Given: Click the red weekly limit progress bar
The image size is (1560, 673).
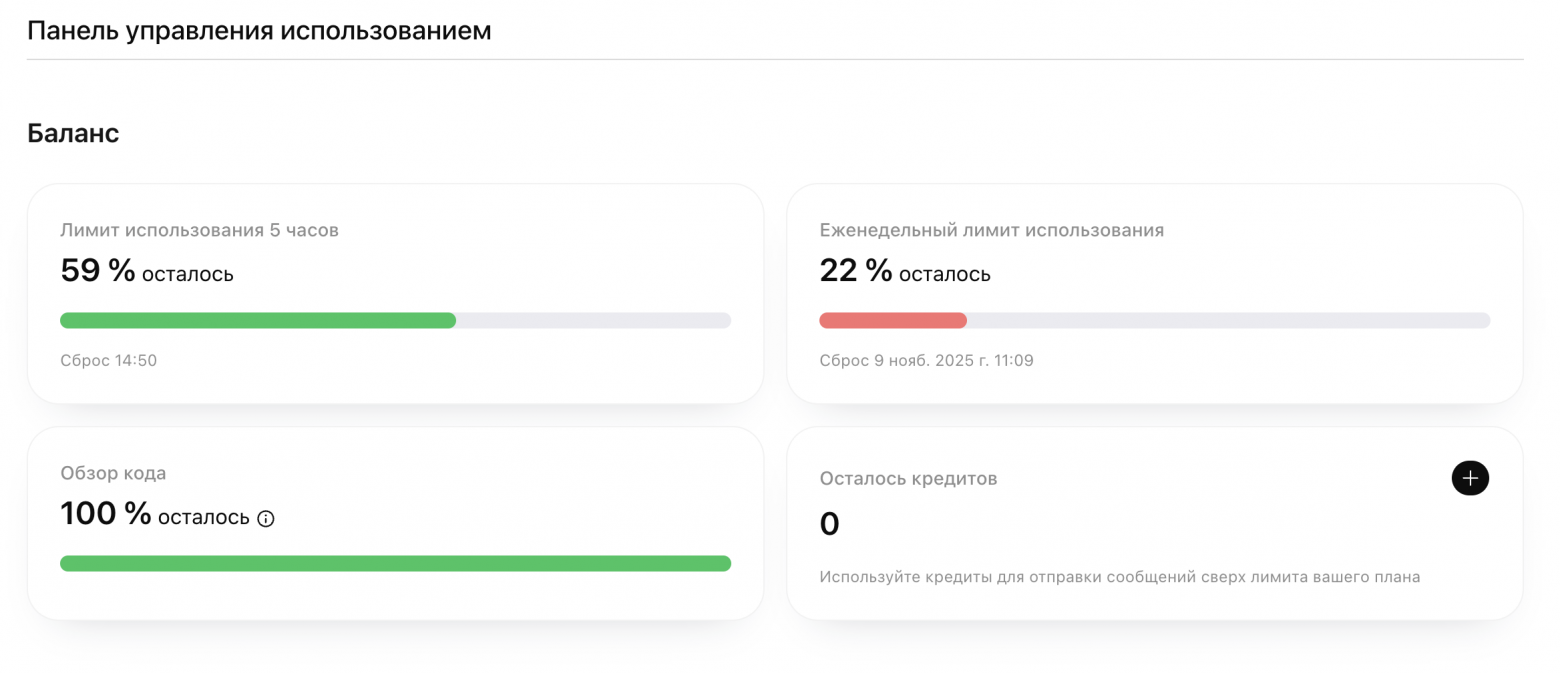Looking at the screenshot, I should pos(893,320).
